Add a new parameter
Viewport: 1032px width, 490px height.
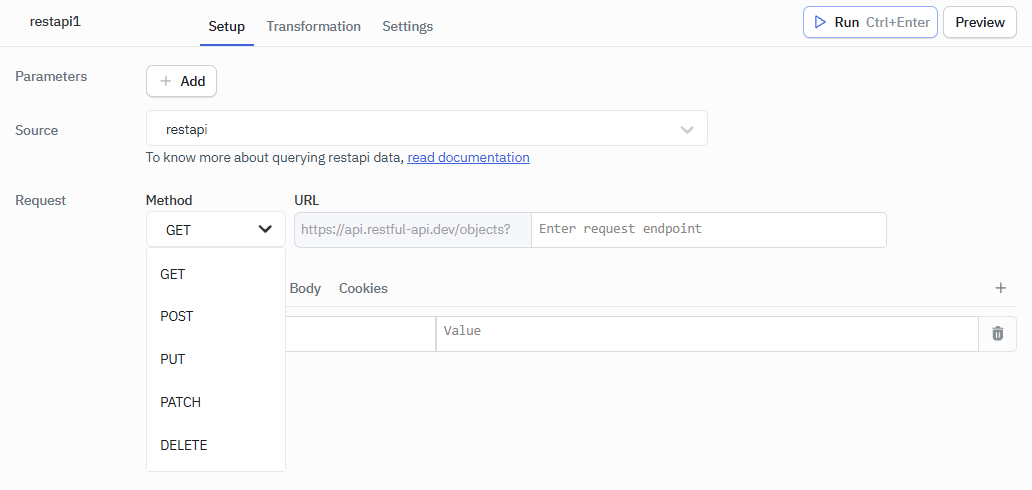pyautogui.click(x=181, y=81)
